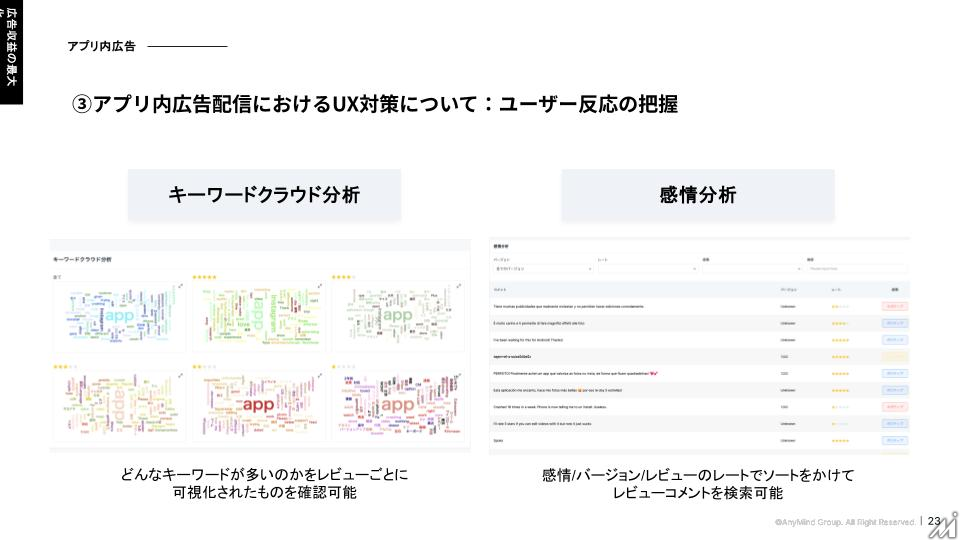Viewport: 960px width, 540px height.
Task: Open the one-star word cloud image
Action: click(x=398, y=405)
